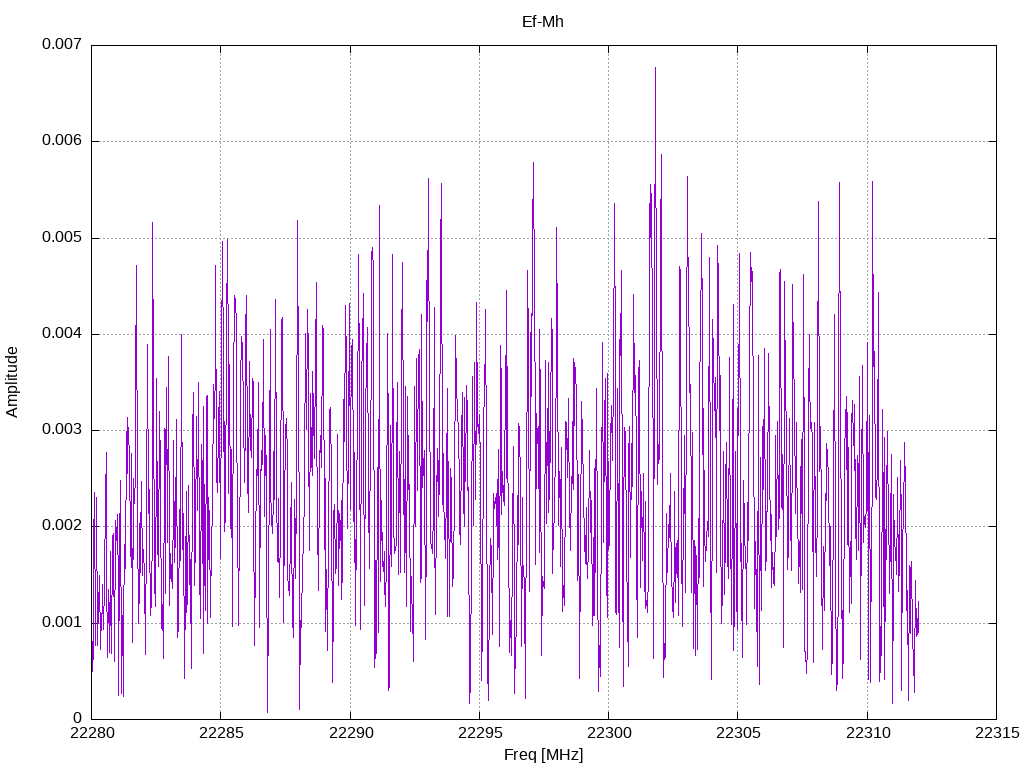Click the x-axis tick label 22305
The image size is (1024, 768).
pos(739,733)
